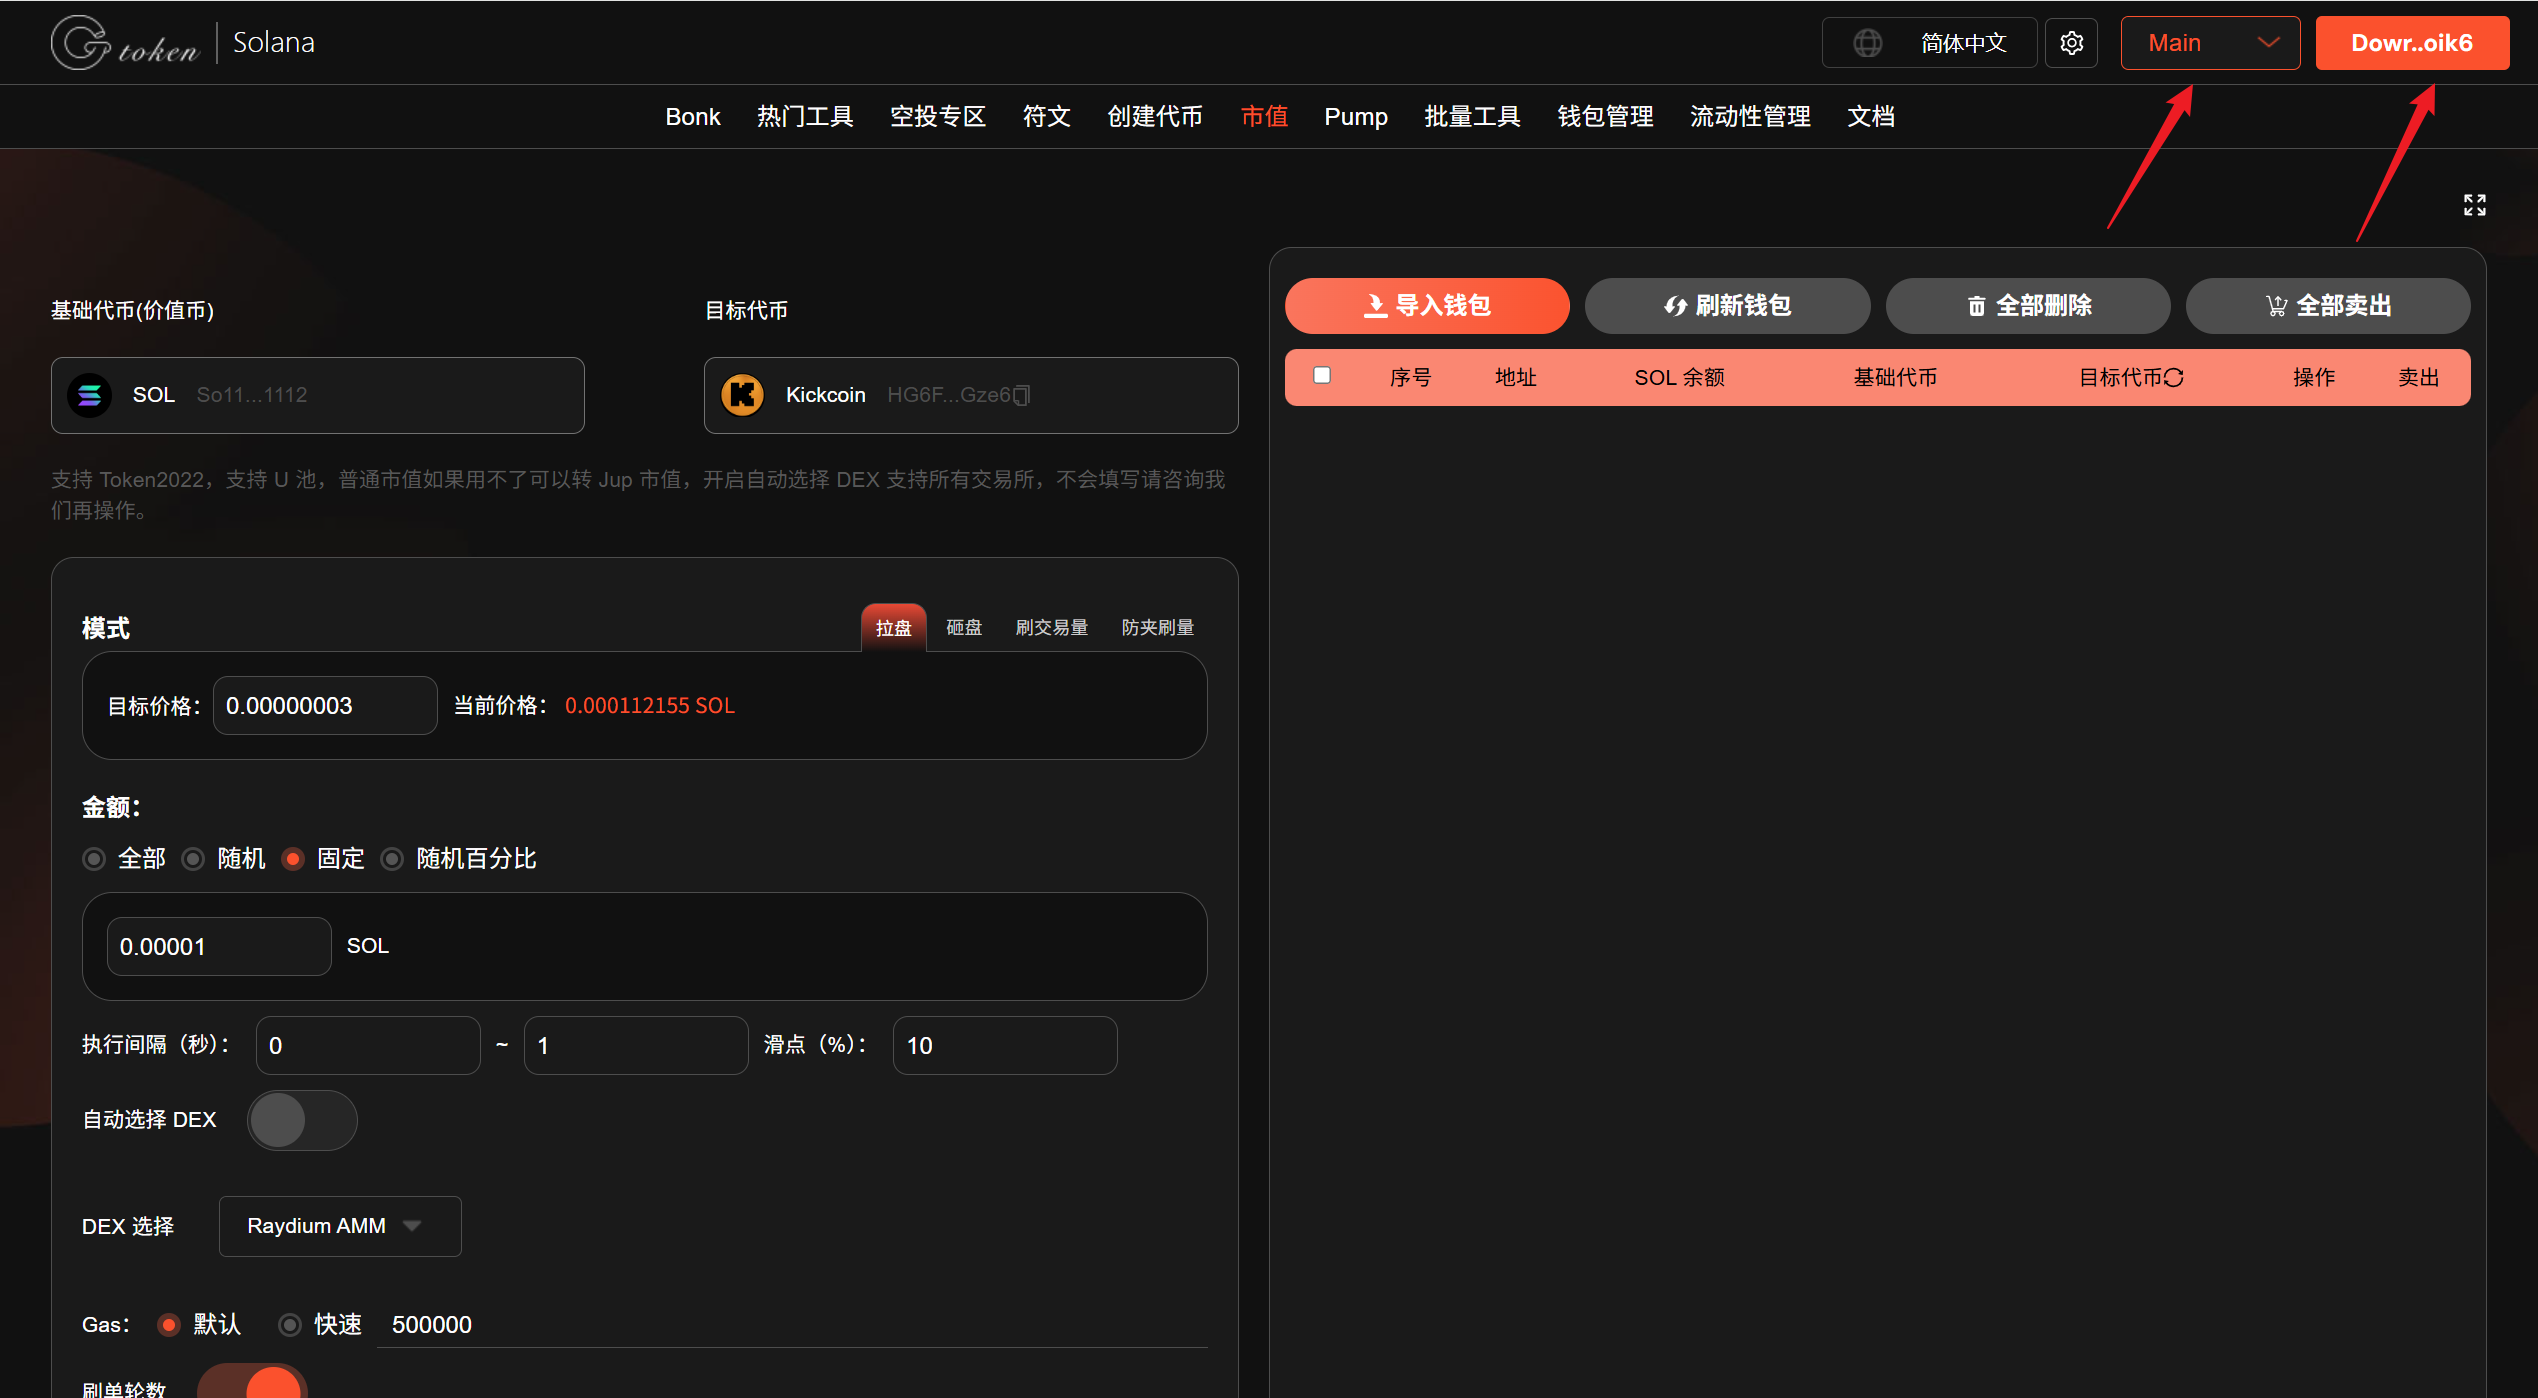Open the 简体中文 language selector
Viewport: 2538px width, 1398px height.
1962,43
